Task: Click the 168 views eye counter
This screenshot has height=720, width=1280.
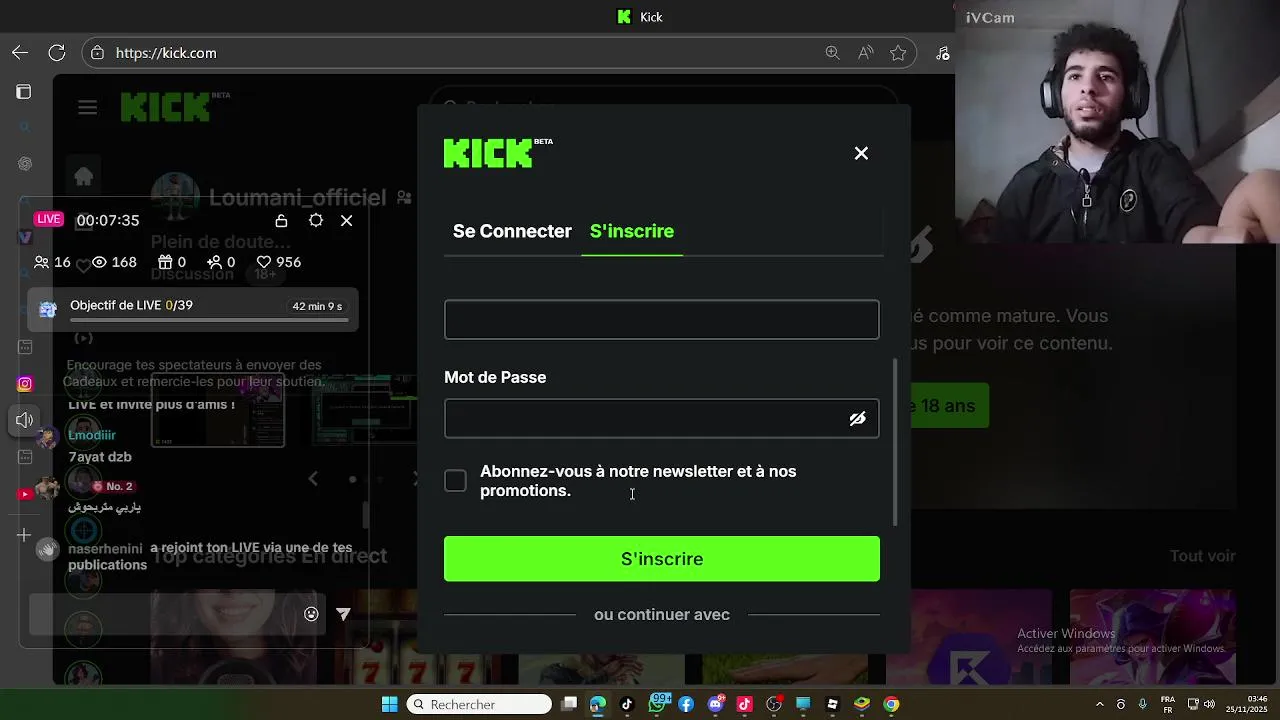Action: click(114, 262)
